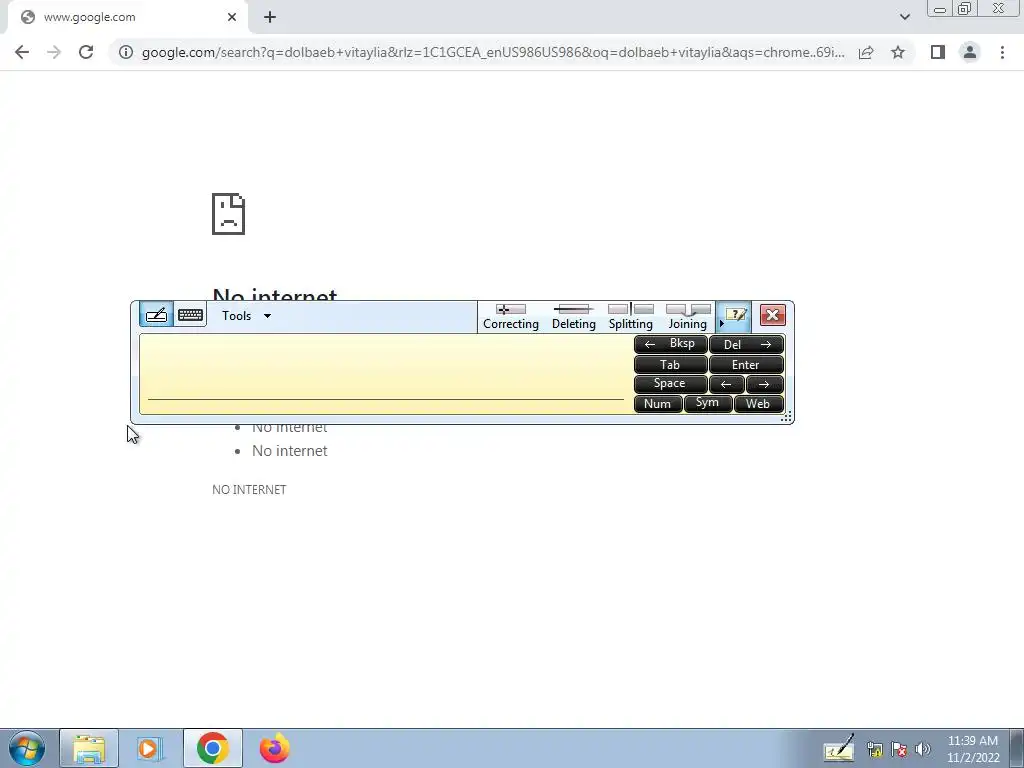The image size is (1024, 768).
Task: Click the Enter key on input panel
Action: [746, 364]
